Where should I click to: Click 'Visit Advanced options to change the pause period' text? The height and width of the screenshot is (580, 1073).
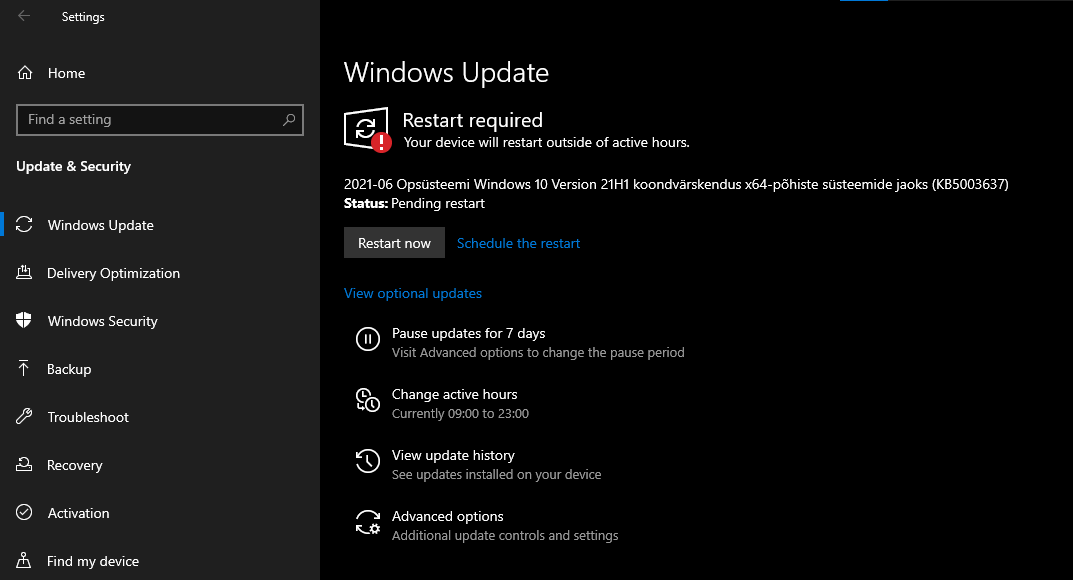538,353
